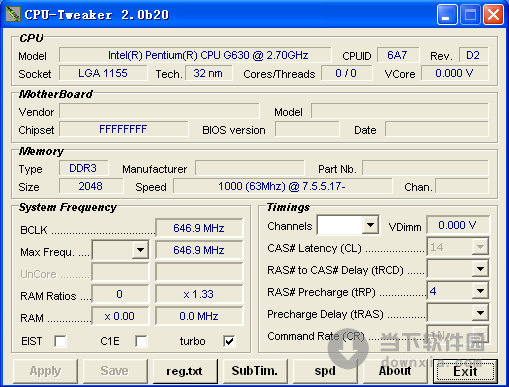The width and height of the screenshot is (509, 387).
Task: Click the empty Part Nb. field
Action: [425, 168]
